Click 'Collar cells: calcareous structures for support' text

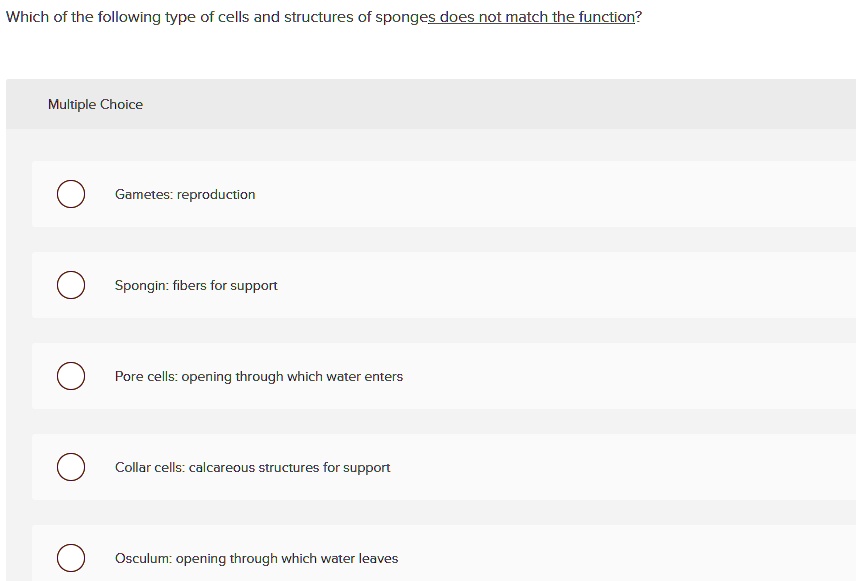click(x=252, y=467)
